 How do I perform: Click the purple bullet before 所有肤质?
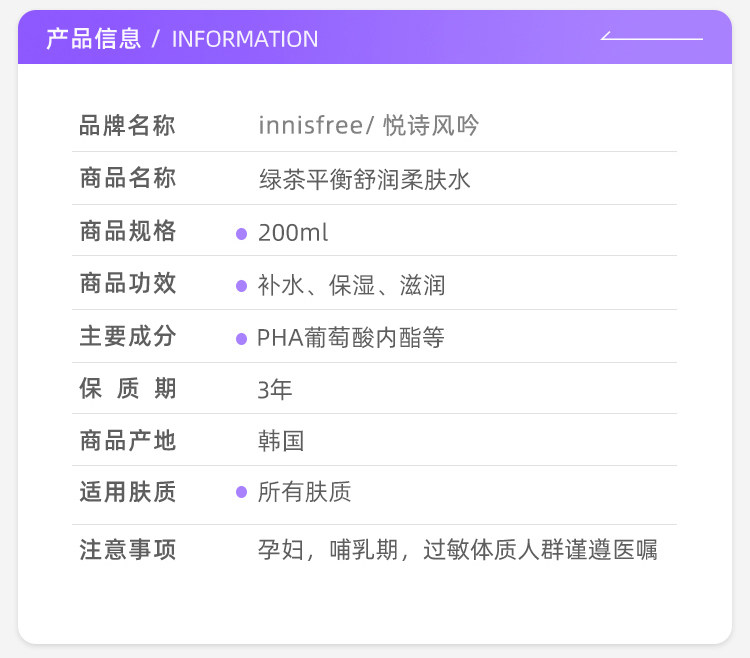click(241, 492)
